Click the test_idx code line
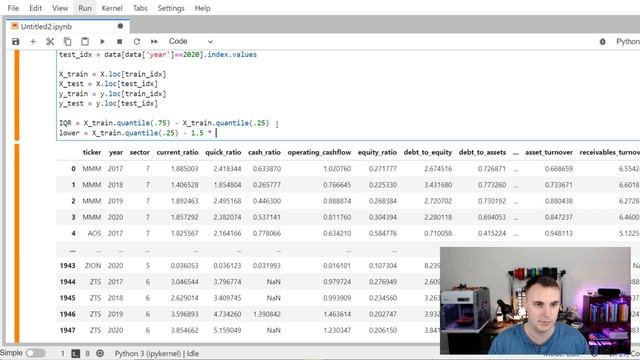Viewport: 640px width, 360px height. (158, 55)
